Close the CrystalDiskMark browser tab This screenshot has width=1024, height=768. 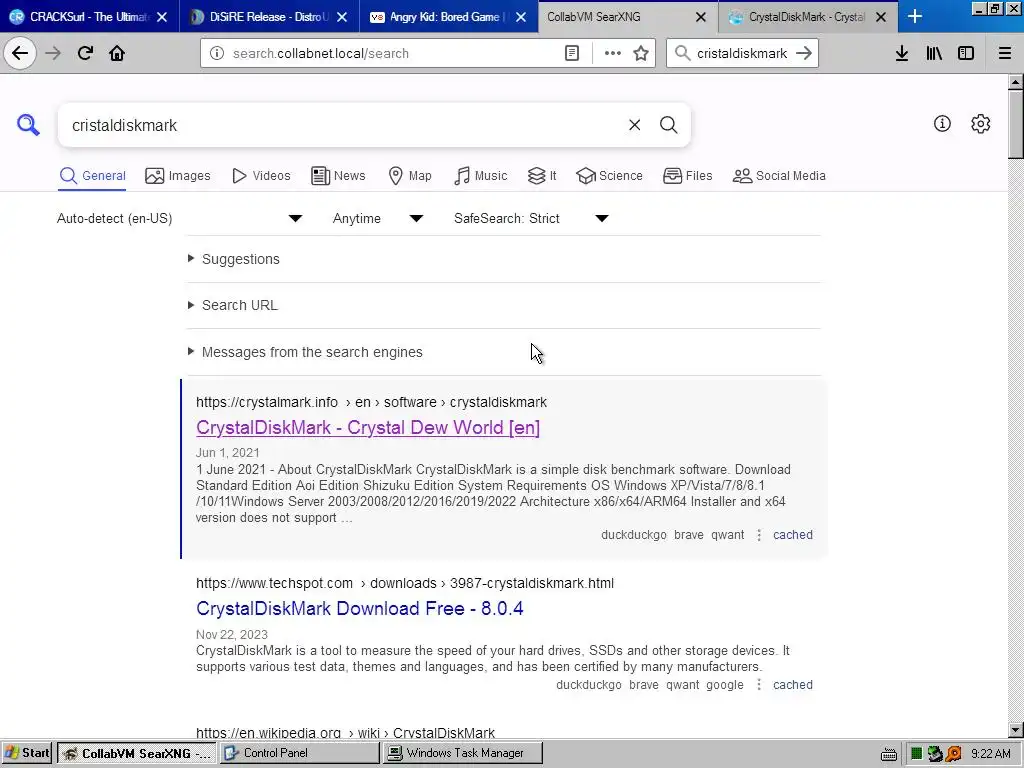tap(881, 17)
